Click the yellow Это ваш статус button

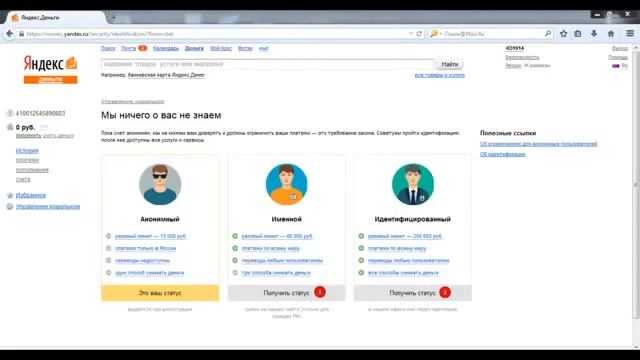click(160, 293)
